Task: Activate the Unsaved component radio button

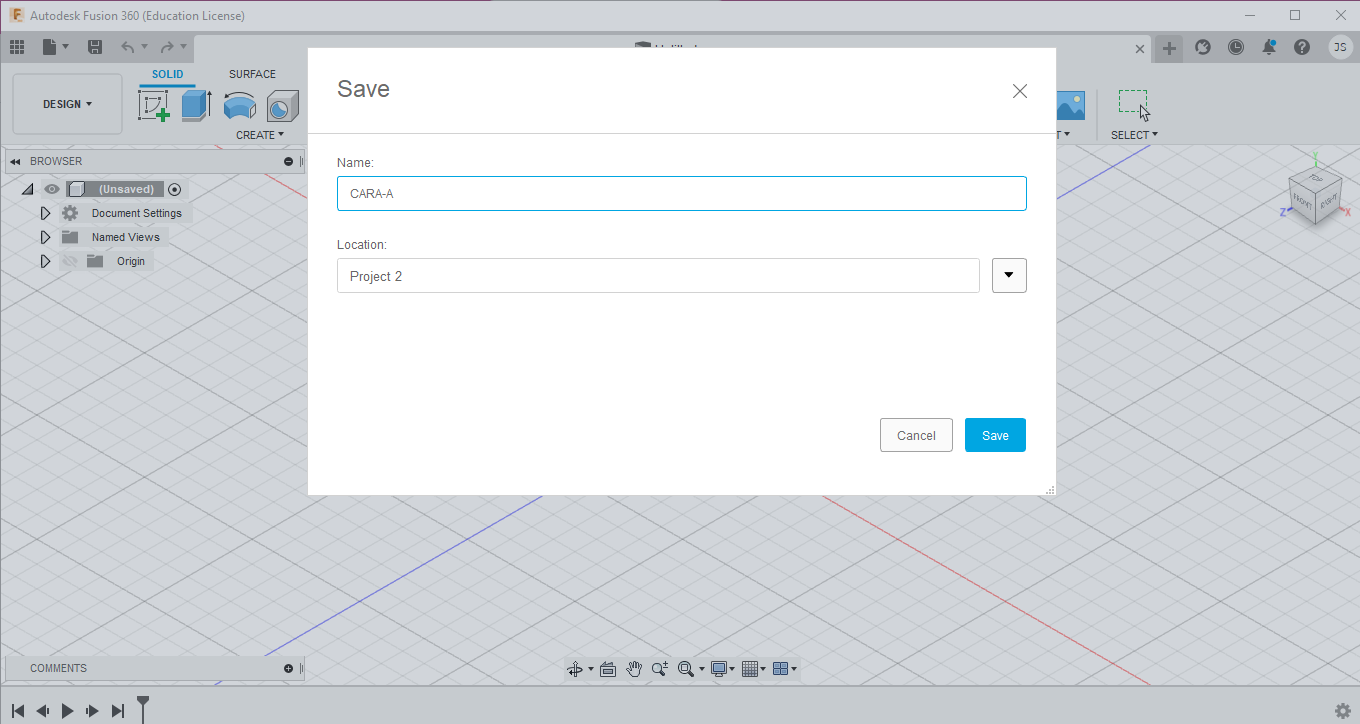Action: click(175, 189)
